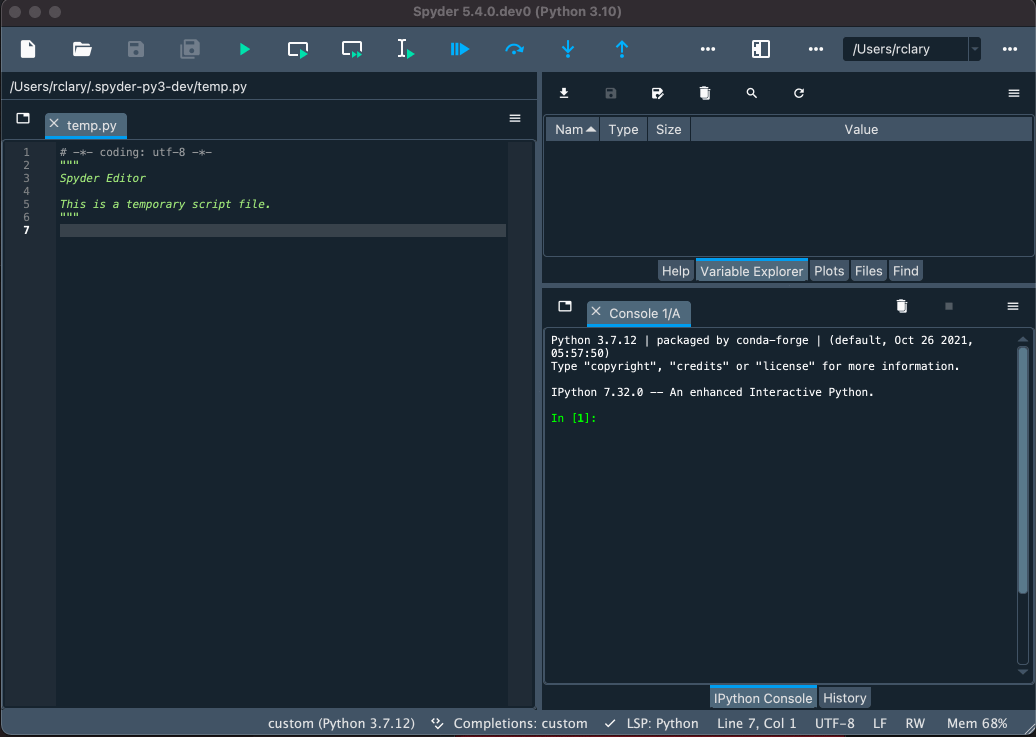The height and width of the screenshot is (737, 1036).
Task: Click the RW permissions status
Action: tap(915, 724)
